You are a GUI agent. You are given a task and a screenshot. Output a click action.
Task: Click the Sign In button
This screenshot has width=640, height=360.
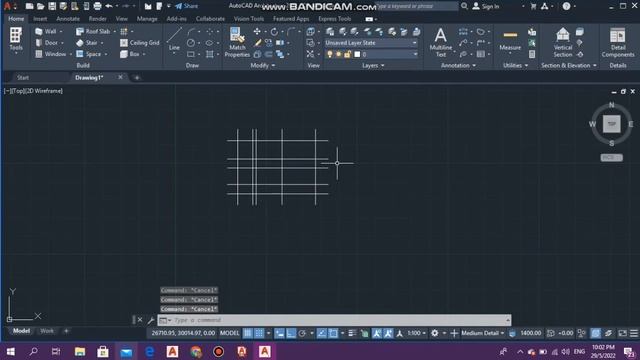tap(486, 6)
